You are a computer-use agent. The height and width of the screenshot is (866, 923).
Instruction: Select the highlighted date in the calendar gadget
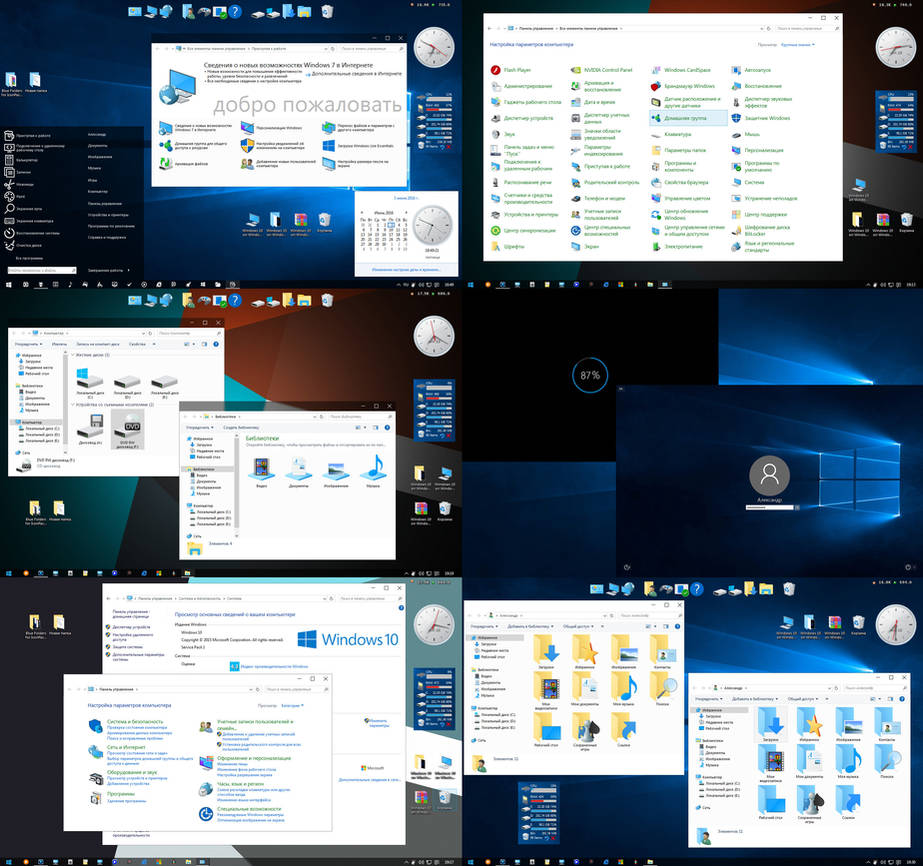(x=391, y=225)
